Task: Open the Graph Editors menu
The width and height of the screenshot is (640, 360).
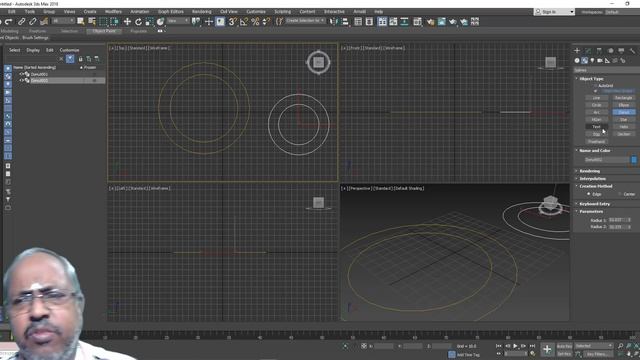Action: pyautogui.click(x=171, y=11)
